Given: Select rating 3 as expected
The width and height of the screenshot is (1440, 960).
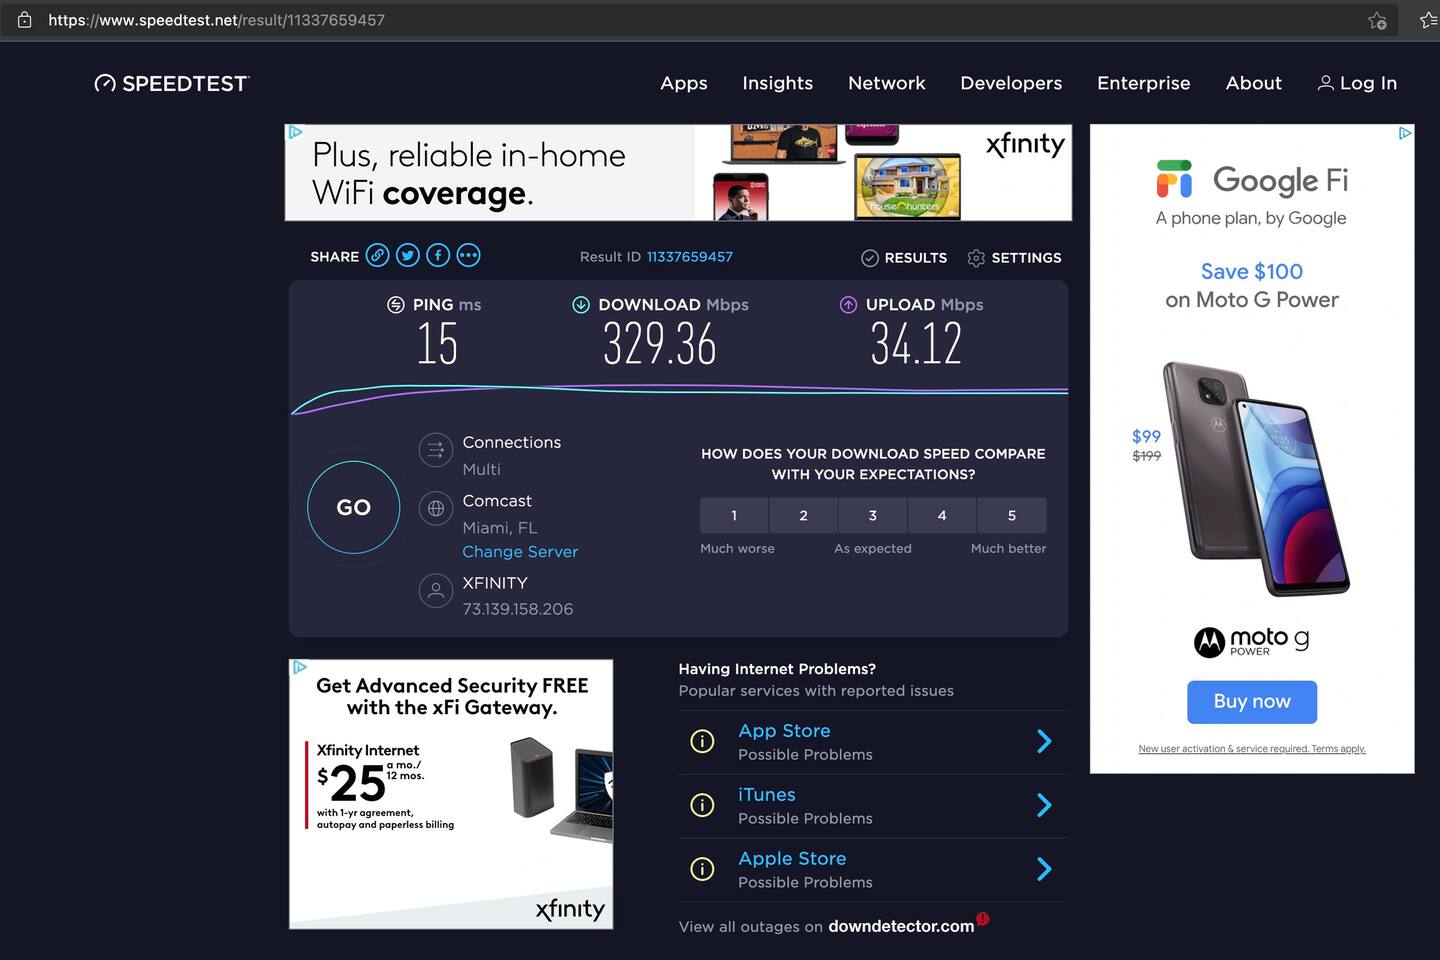Looking at the screenshot, I should click(x=872, y=516).
